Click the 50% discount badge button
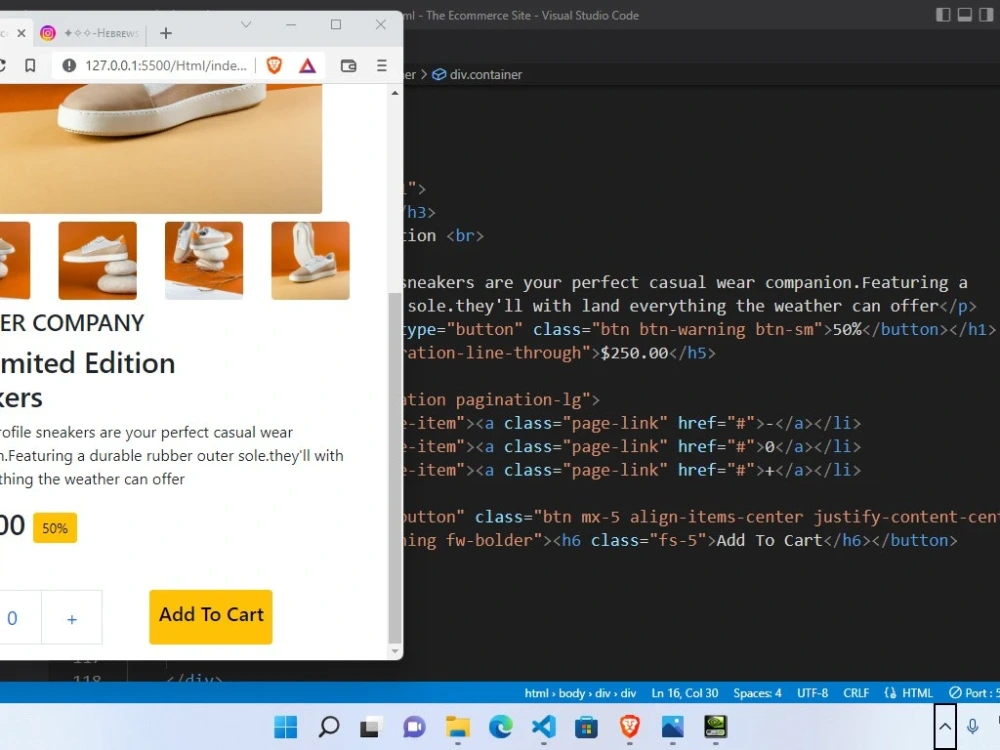1000x750 pixels. point(55,528)
